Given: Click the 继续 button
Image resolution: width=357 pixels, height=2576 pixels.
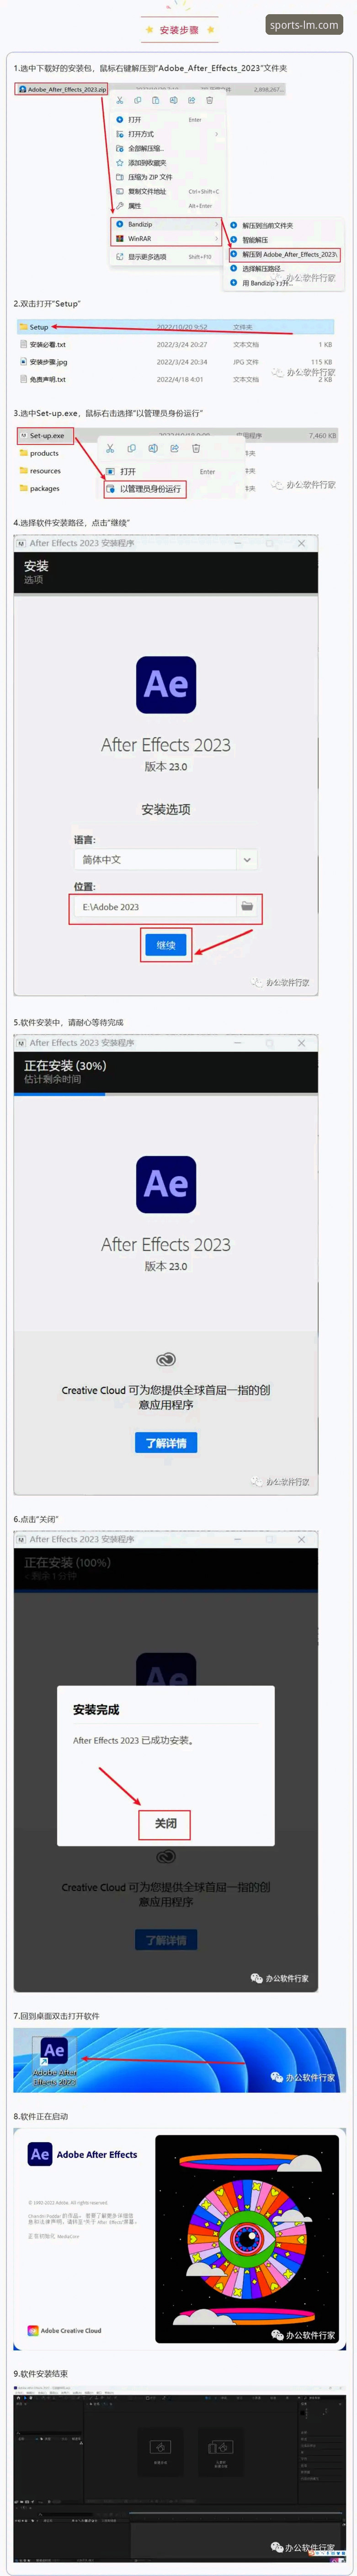Looking at the screenshot, I should [x=166, y=944].
